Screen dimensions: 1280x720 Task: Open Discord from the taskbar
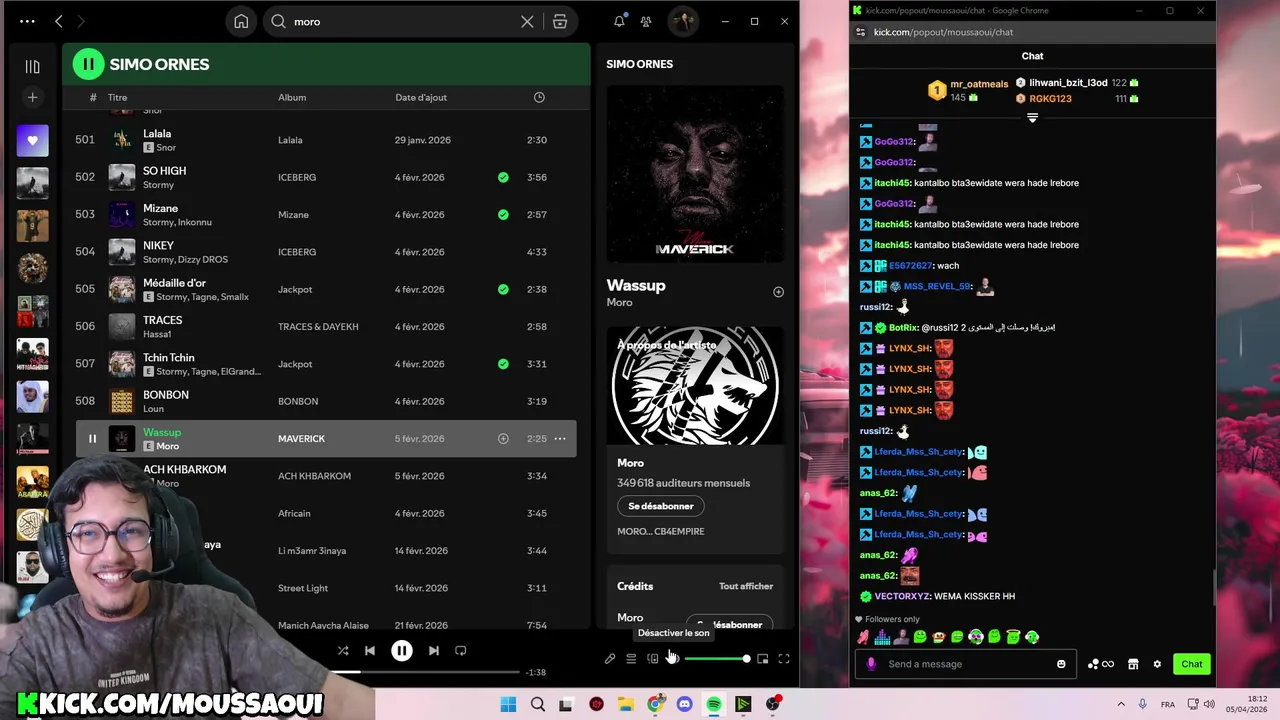(x=684, y=704)
